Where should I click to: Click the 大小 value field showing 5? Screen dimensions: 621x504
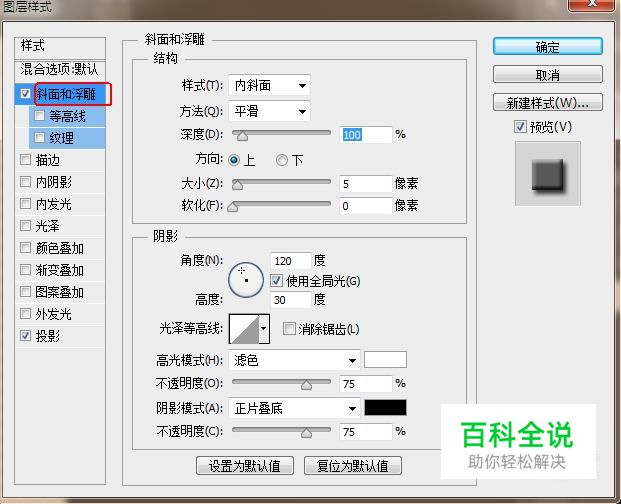pyautogui.click(x=366, y=184)
